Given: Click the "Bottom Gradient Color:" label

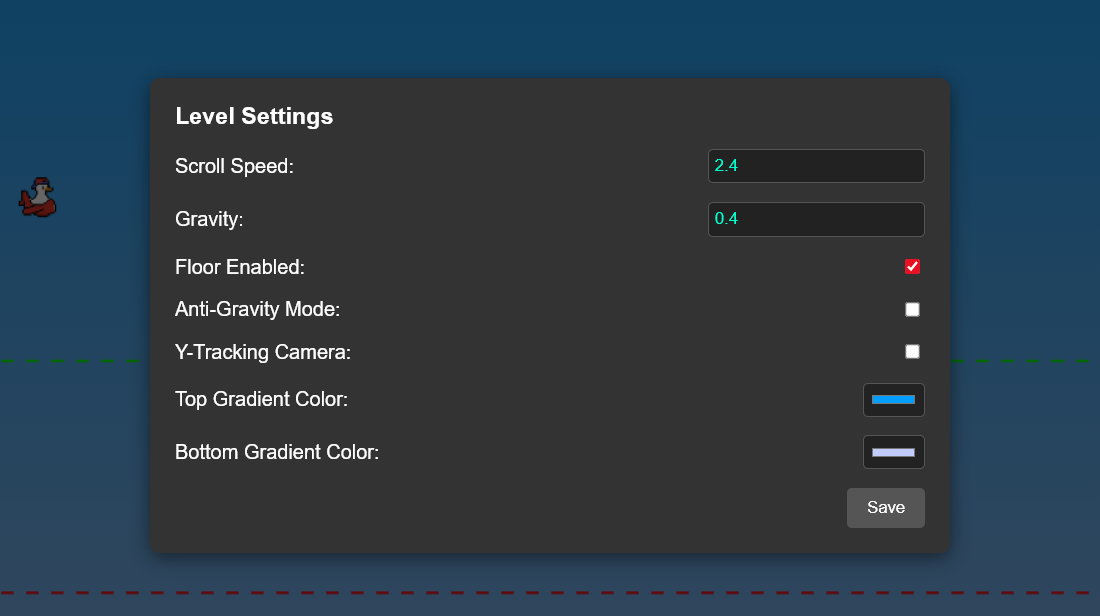Looking at the screenshot, I should pyautogui.click(x=277, y=452).
